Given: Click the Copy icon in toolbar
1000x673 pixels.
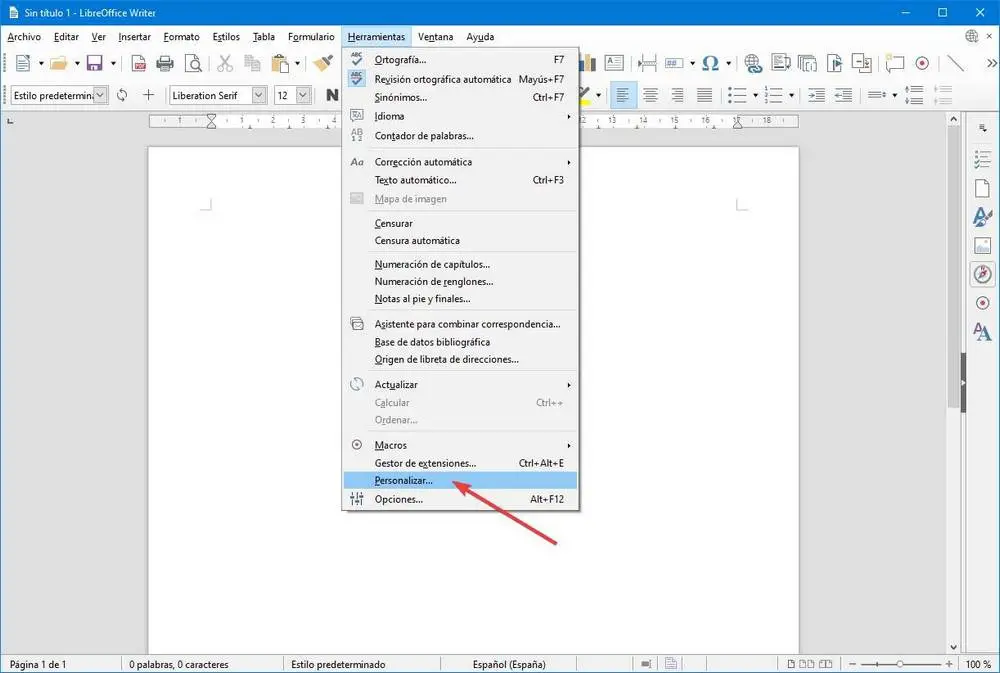Looking at the screenshot, I should 253,63.
